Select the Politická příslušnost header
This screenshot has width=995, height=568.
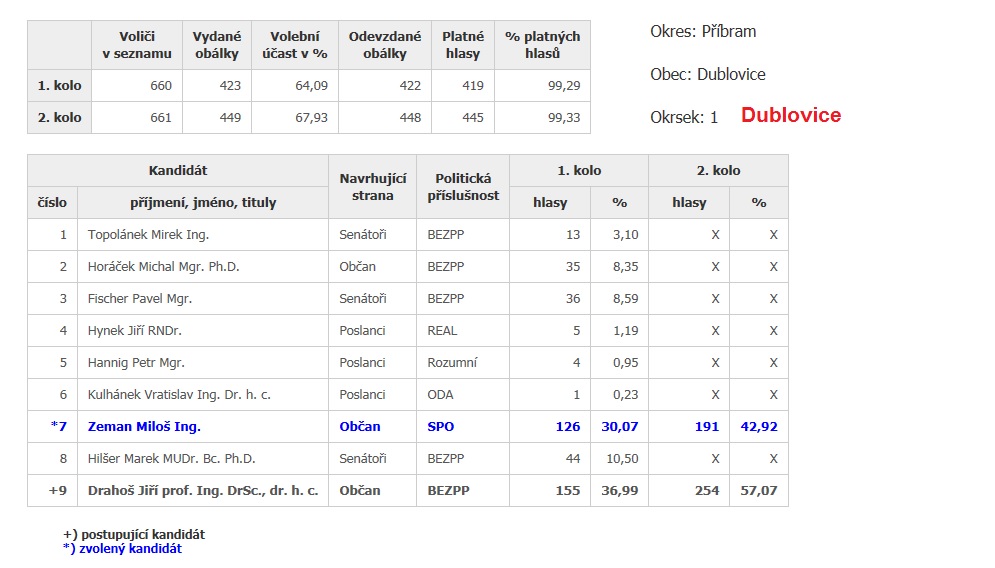[x=462, y=186]
